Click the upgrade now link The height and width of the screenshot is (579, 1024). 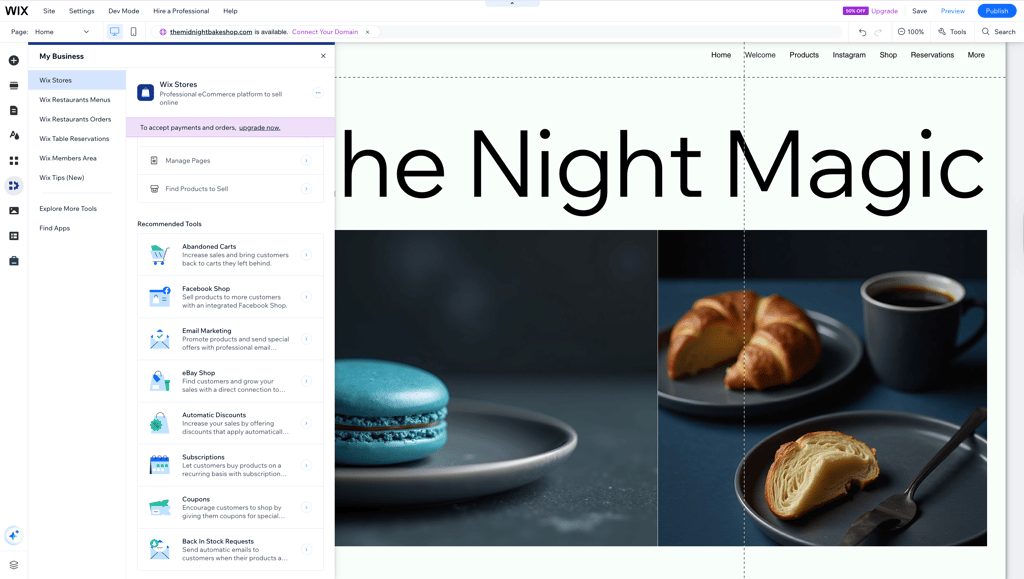tap(259, 128)
